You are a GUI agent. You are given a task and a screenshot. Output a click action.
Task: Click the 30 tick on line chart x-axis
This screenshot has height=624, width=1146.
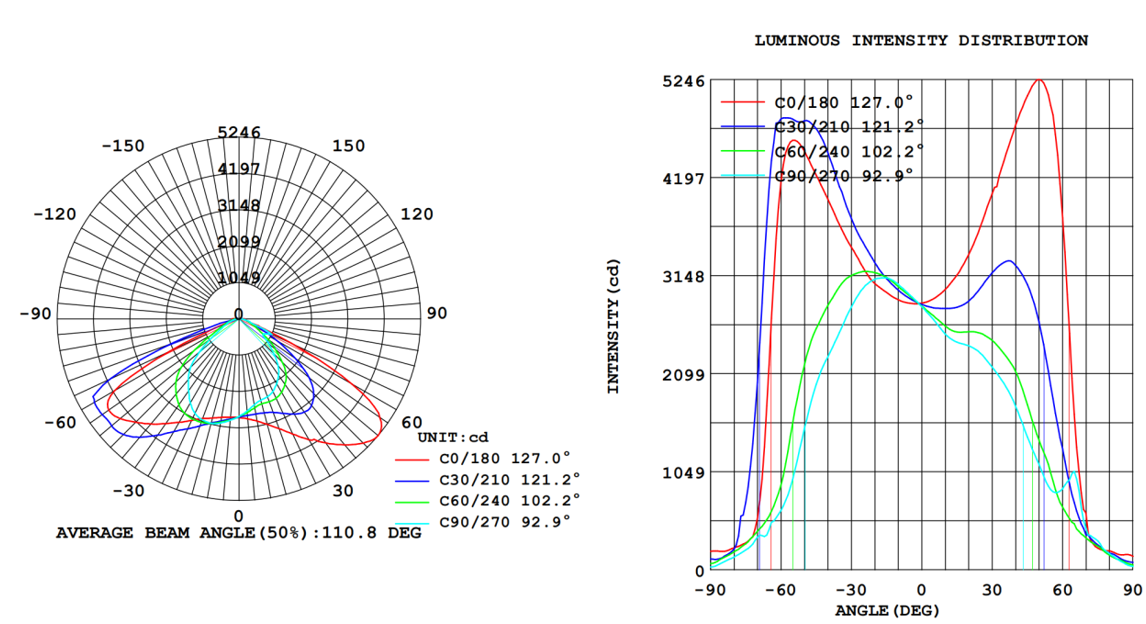[x=992, y=589]
